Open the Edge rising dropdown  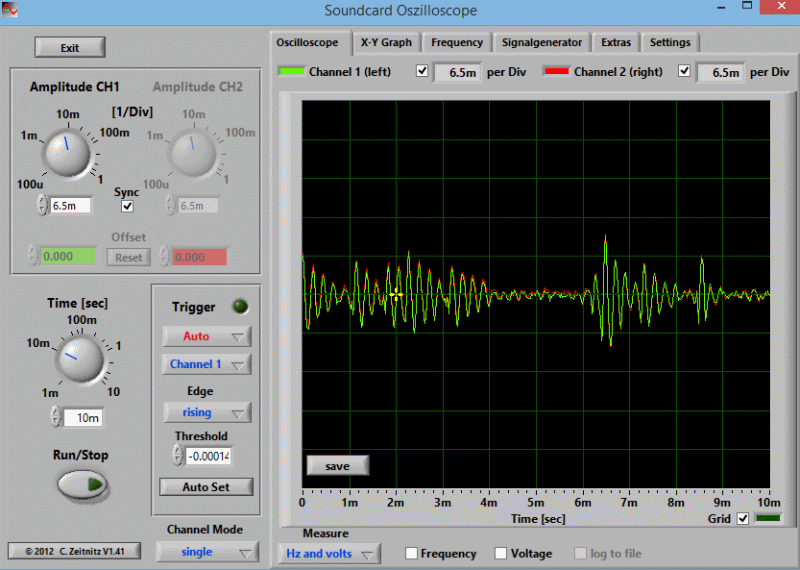(207, 412)
